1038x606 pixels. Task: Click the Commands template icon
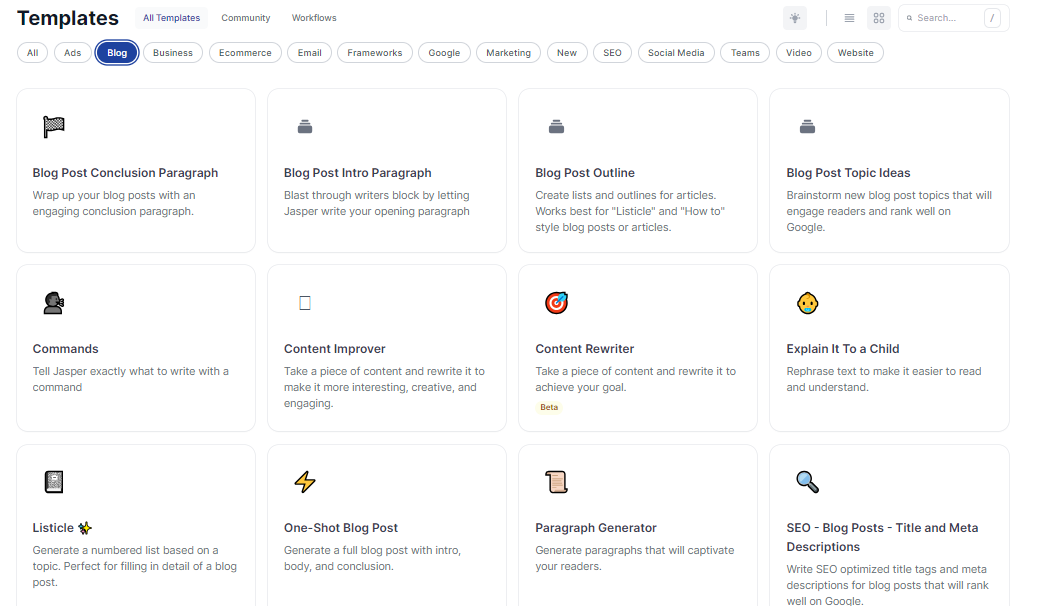(54, 303)
